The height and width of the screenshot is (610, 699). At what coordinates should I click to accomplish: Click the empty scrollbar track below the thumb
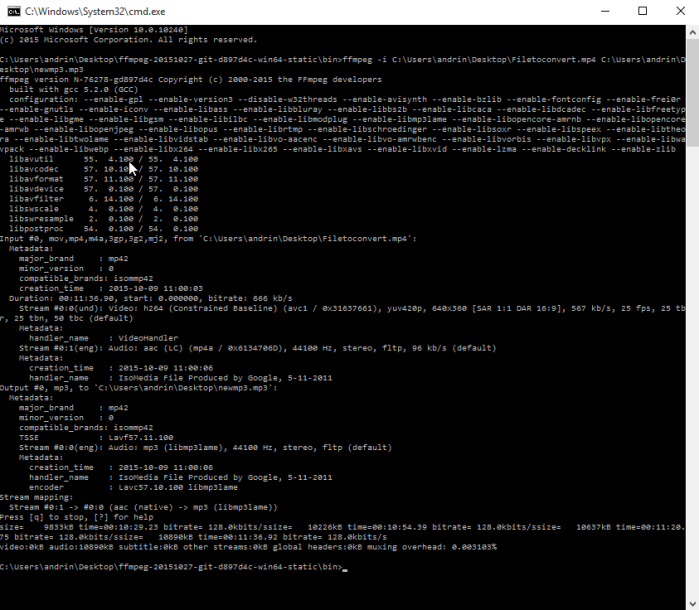click(692, 370)
